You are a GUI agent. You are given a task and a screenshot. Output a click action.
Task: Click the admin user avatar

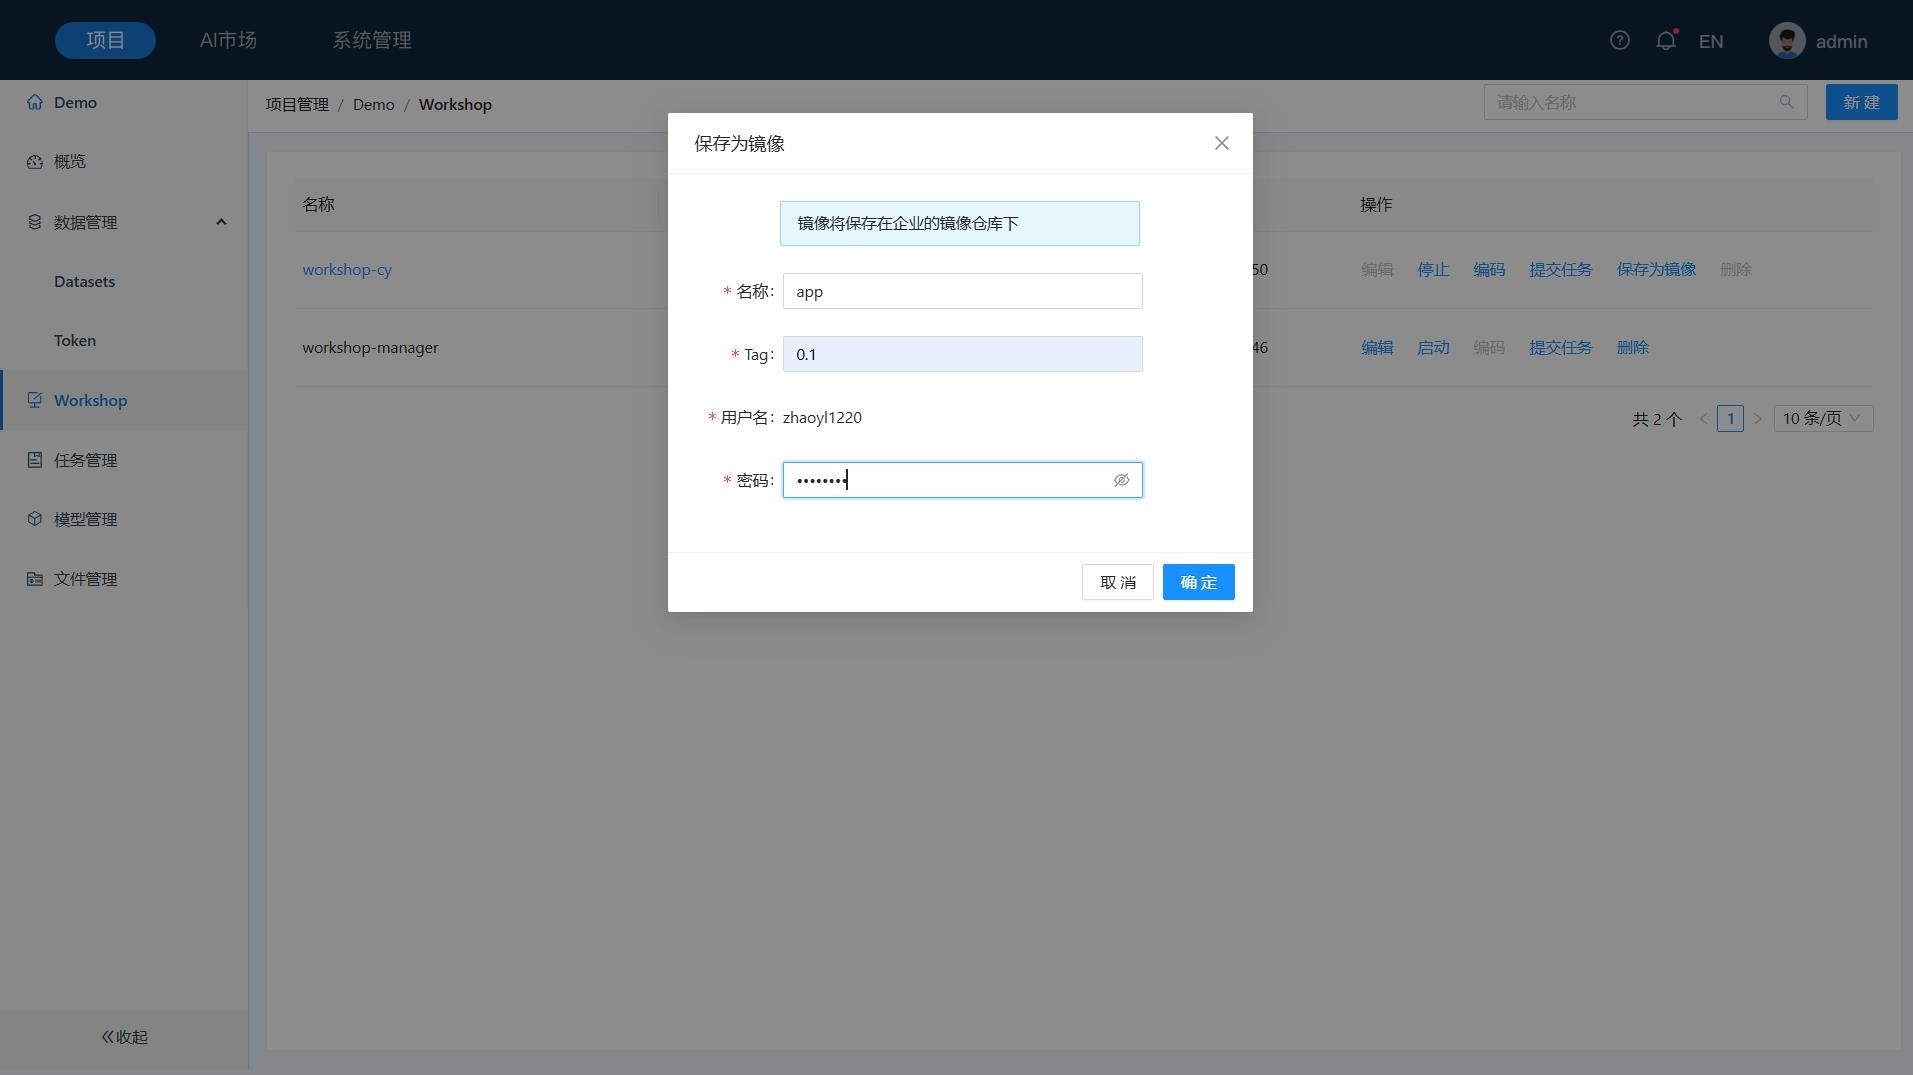[1786, 41]
